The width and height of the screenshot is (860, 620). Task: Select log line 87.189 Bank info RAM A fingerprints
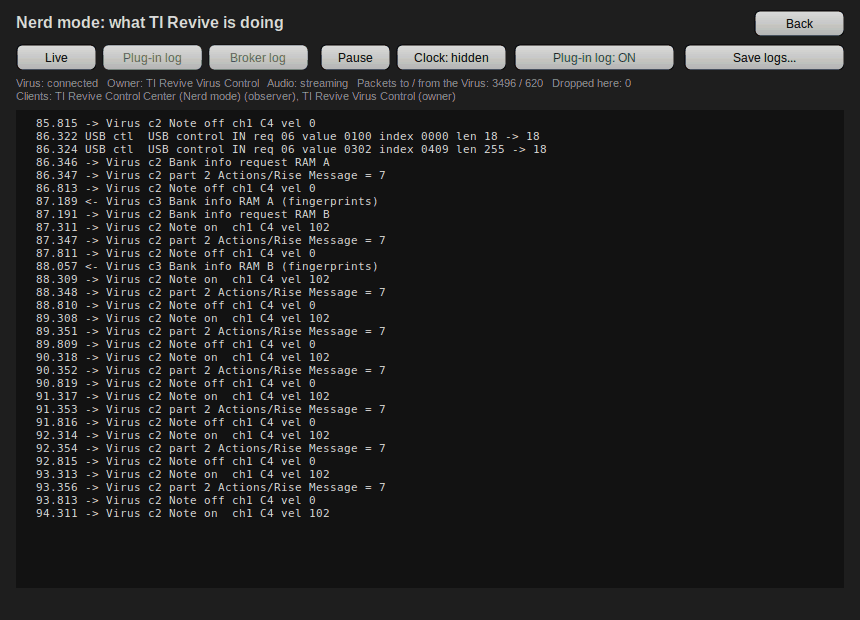[207, 201]
